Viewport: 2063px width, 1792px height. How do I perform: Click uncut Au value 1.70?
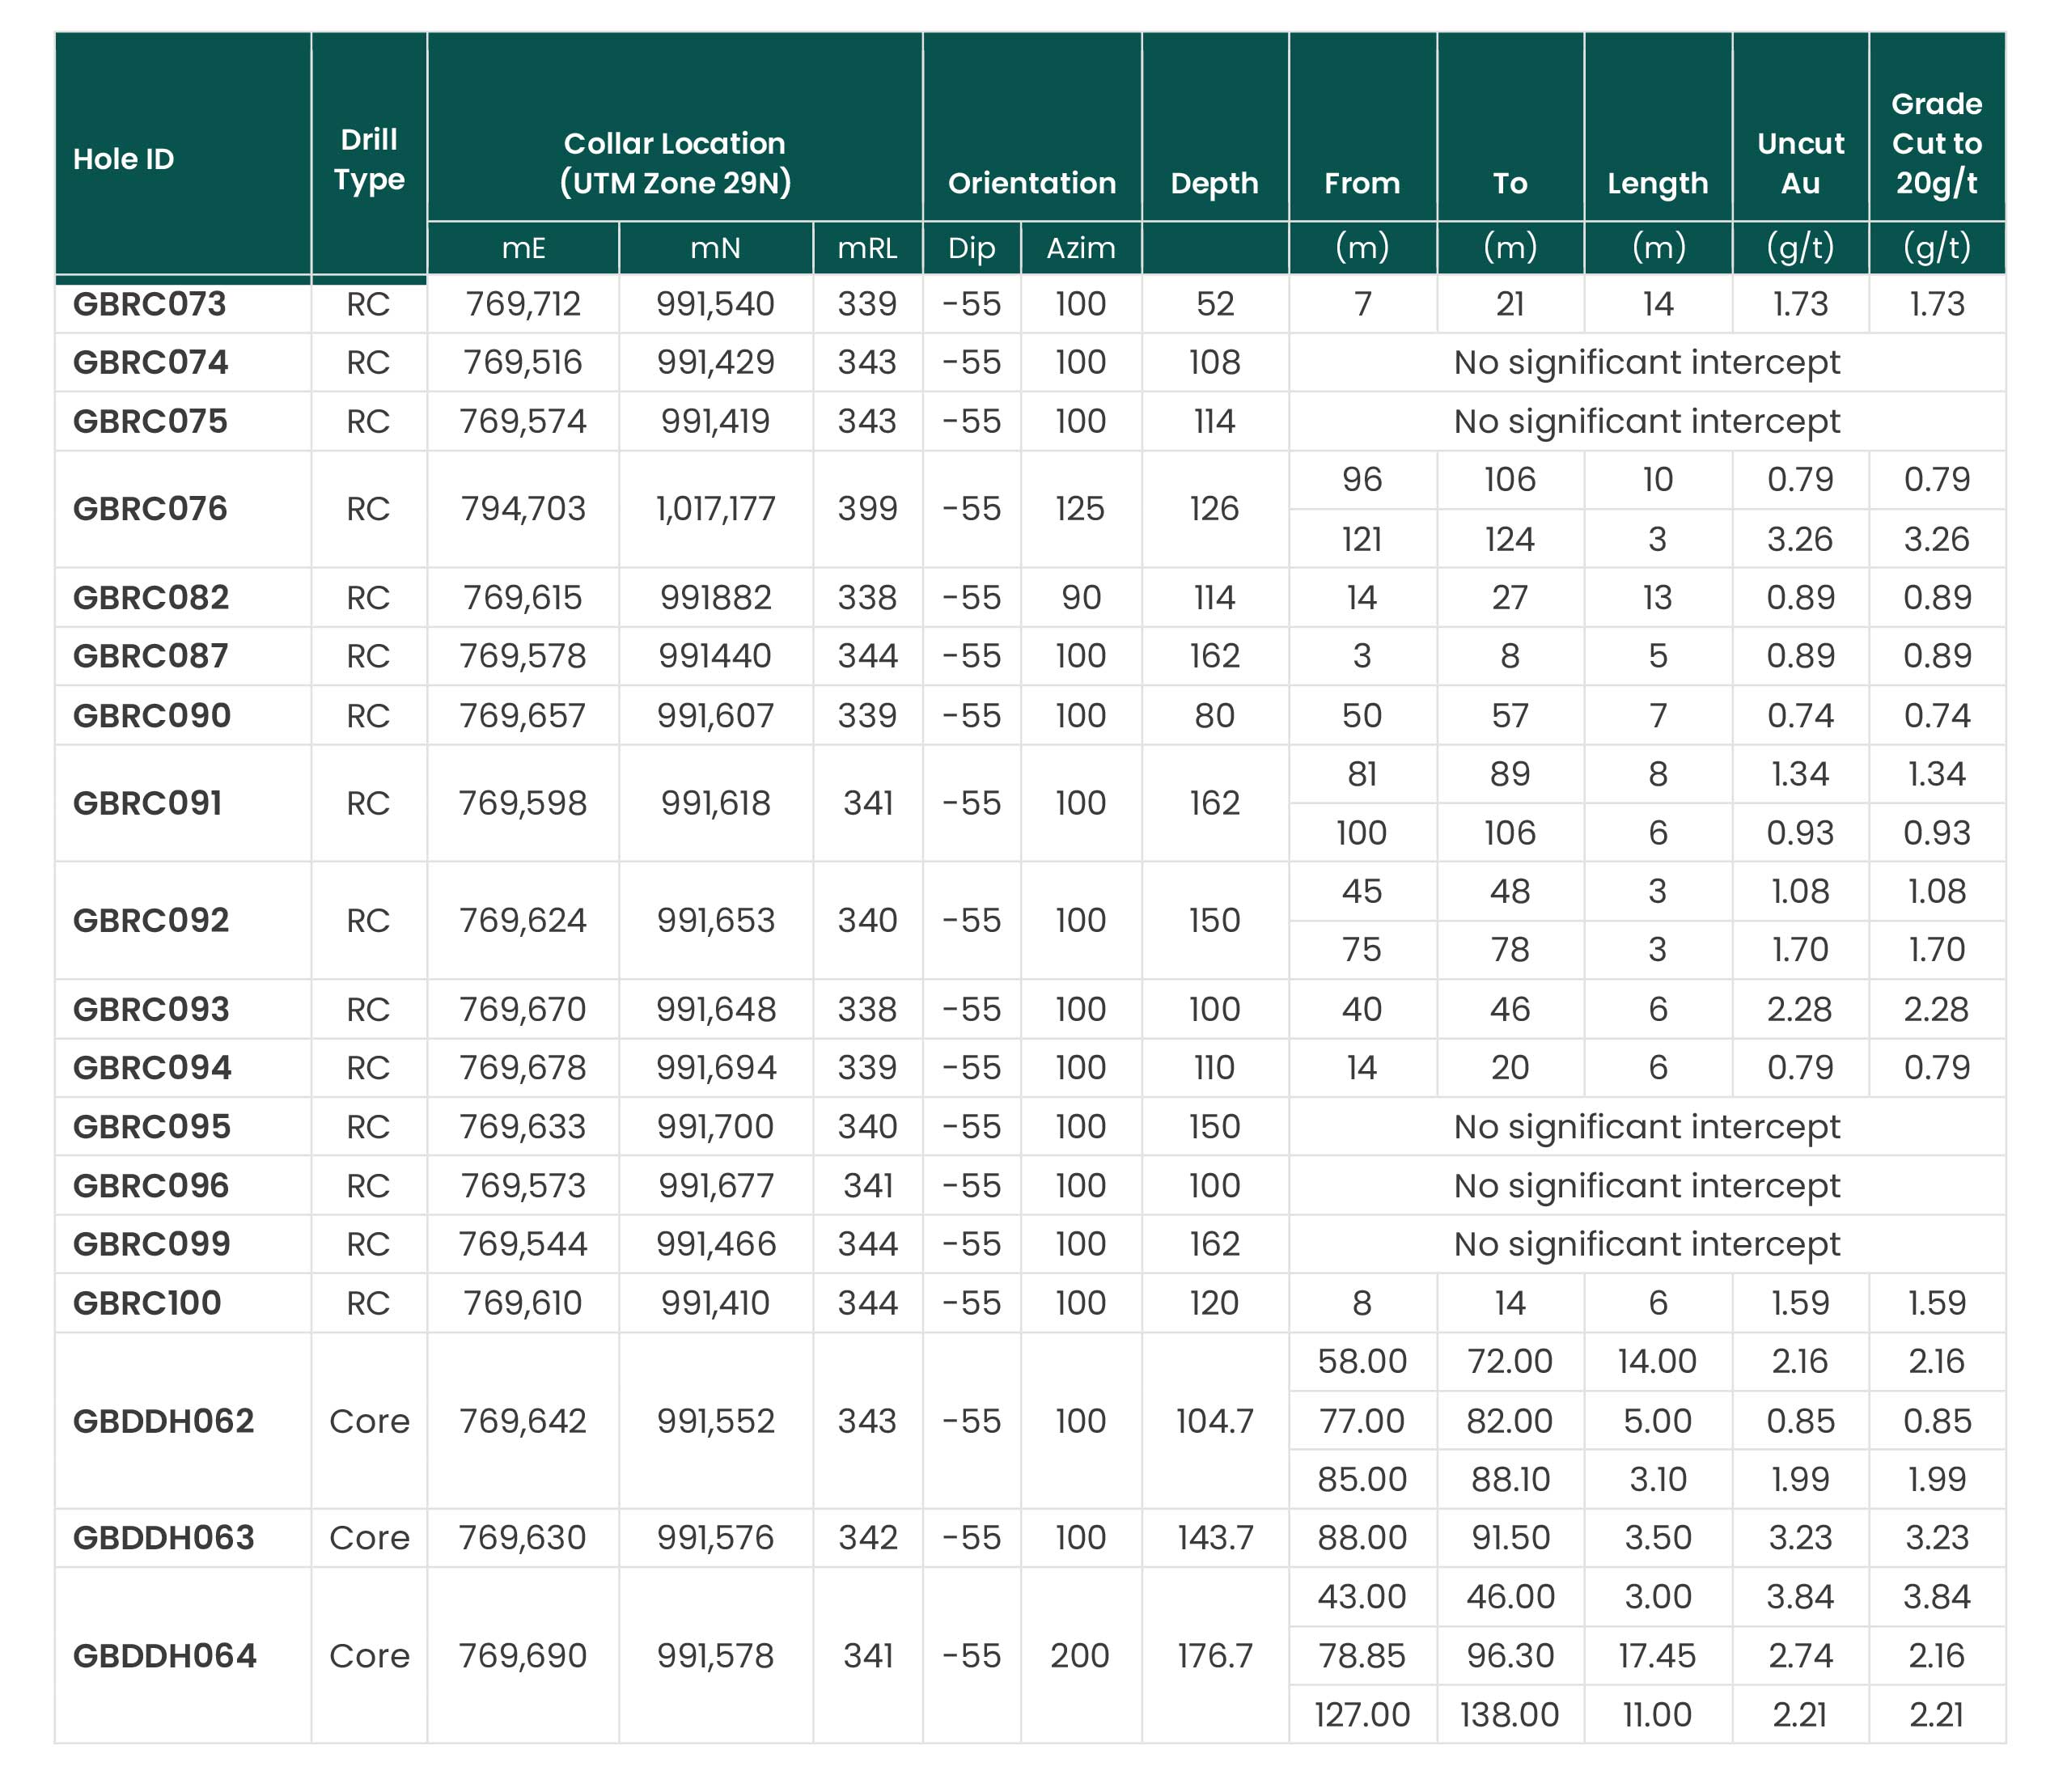[1800, 950]
